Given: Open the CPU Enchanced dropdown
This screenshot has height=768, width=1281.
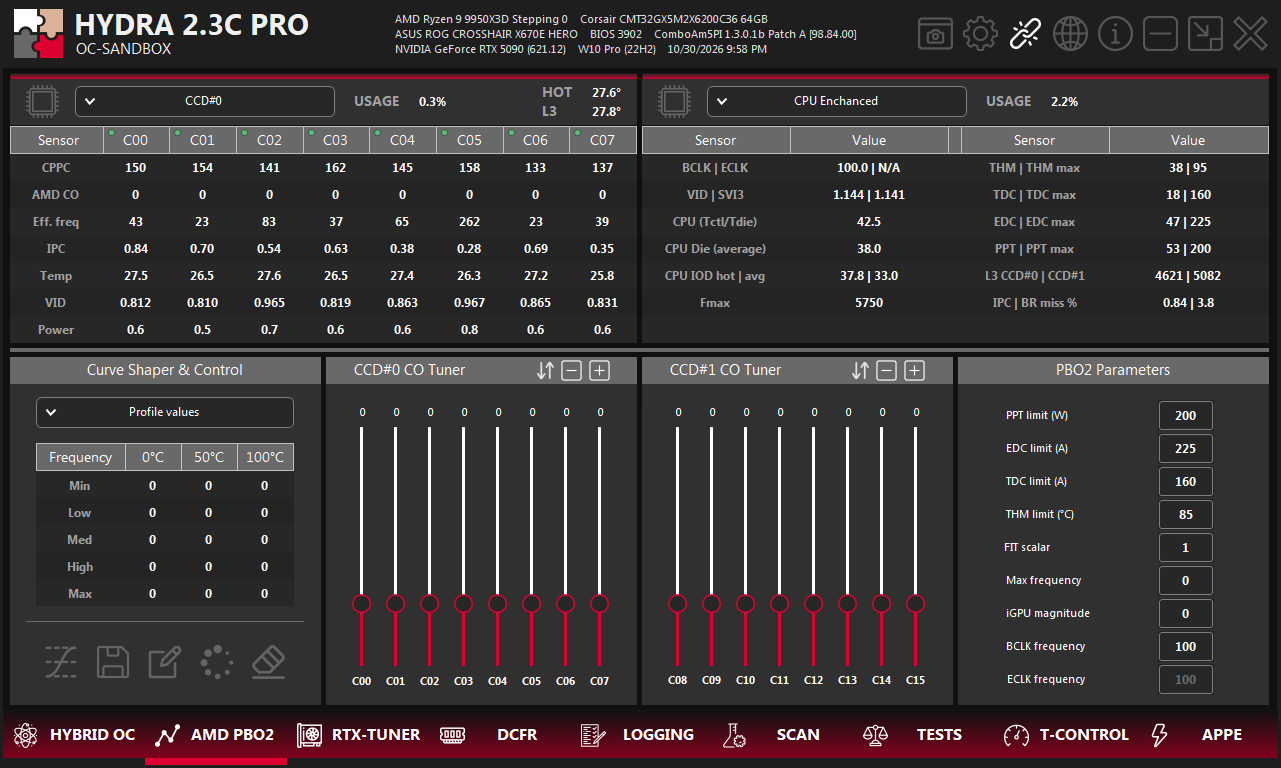Looking at the screenshot, I should (837, 101).
